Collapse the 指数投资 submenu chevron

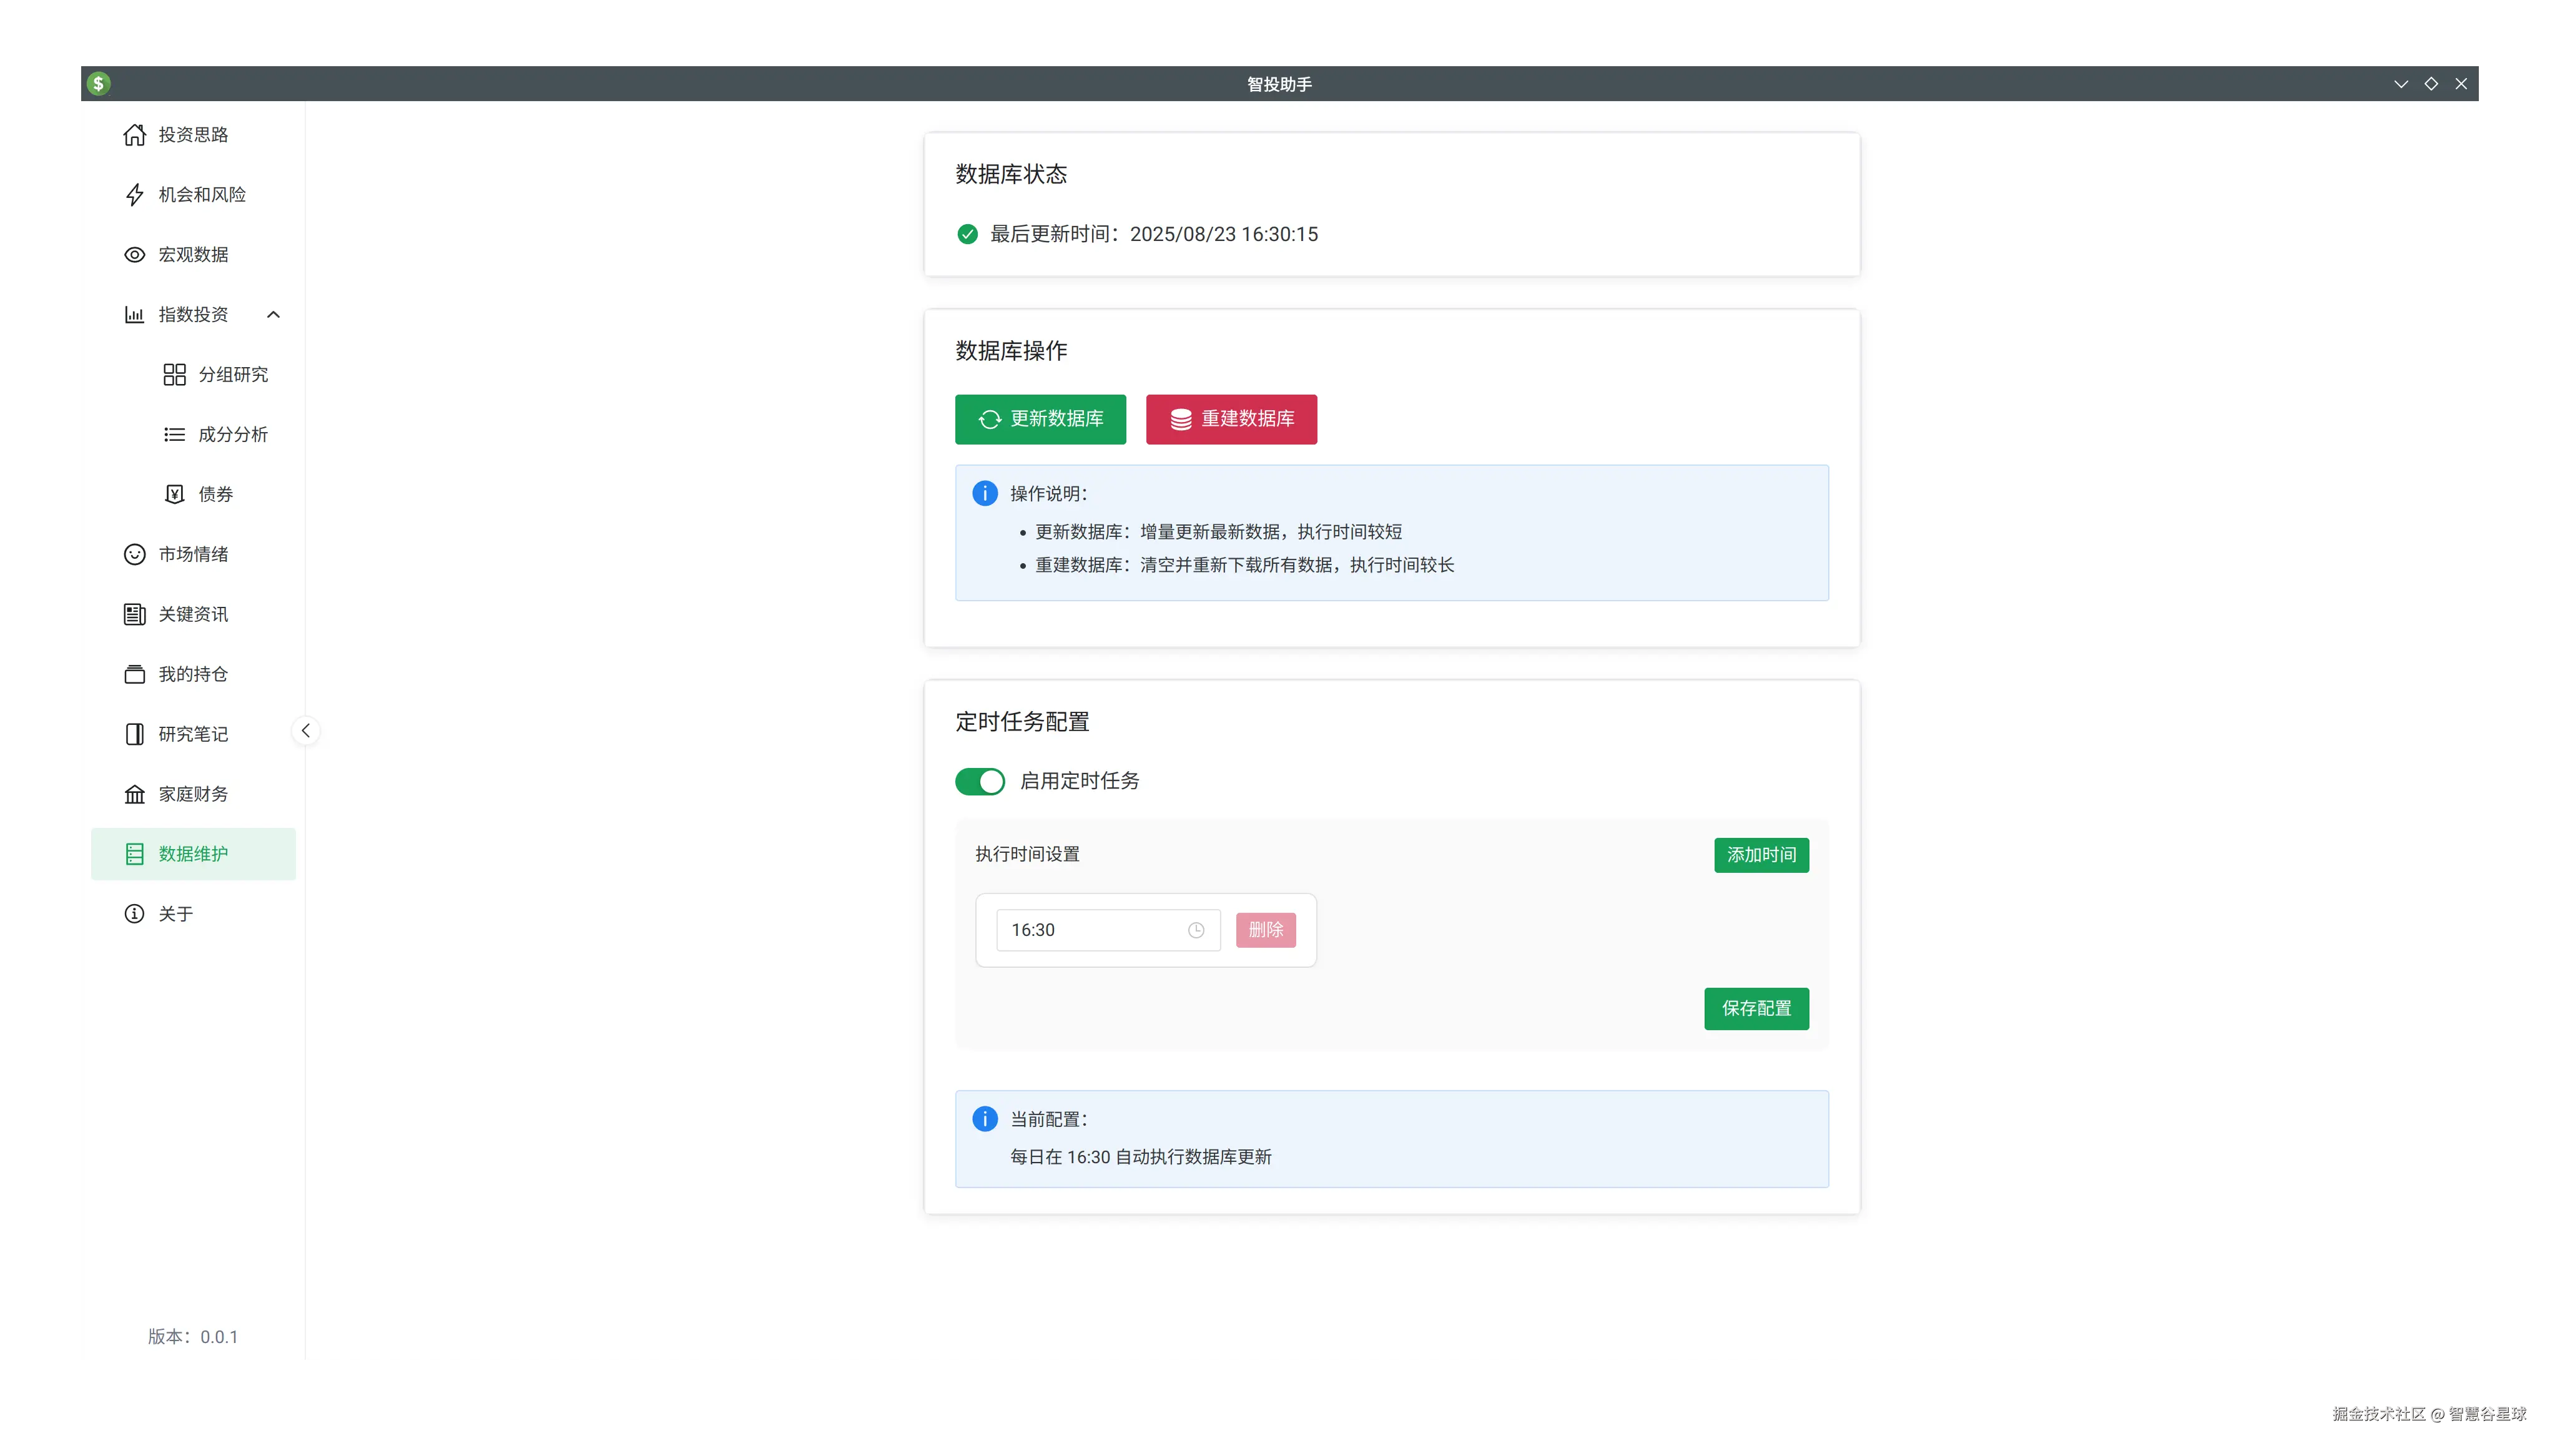point(273,315)
